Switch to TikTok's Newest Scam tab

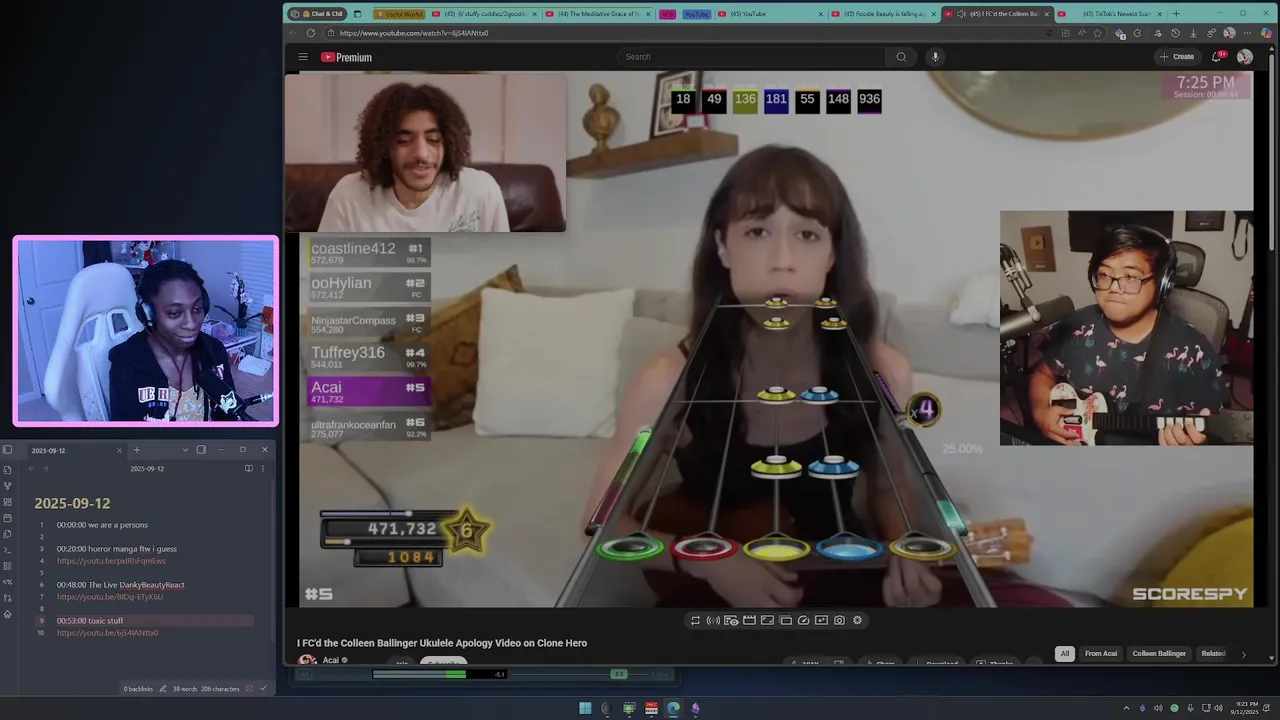1108,14
